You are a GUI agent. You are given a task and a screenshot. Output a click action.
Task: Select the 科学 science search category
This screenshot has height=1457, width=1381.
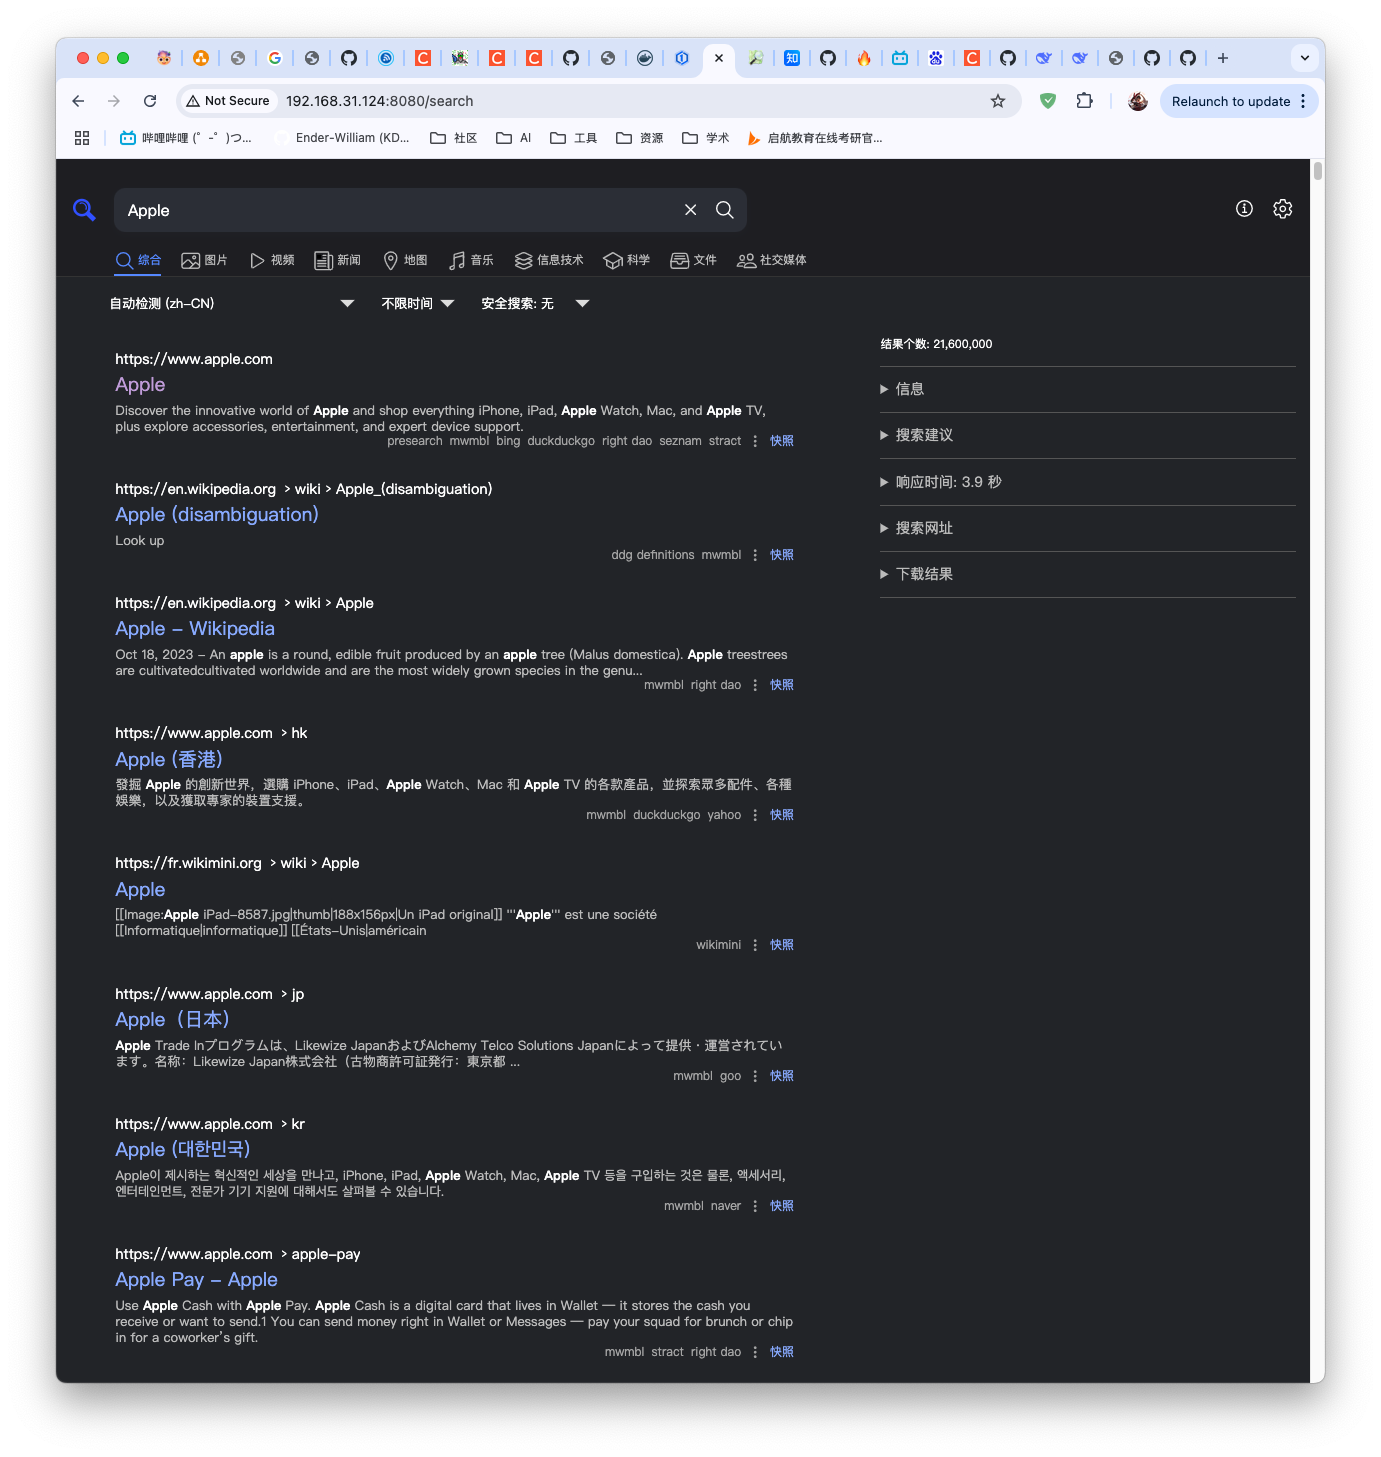click(626, 260)
